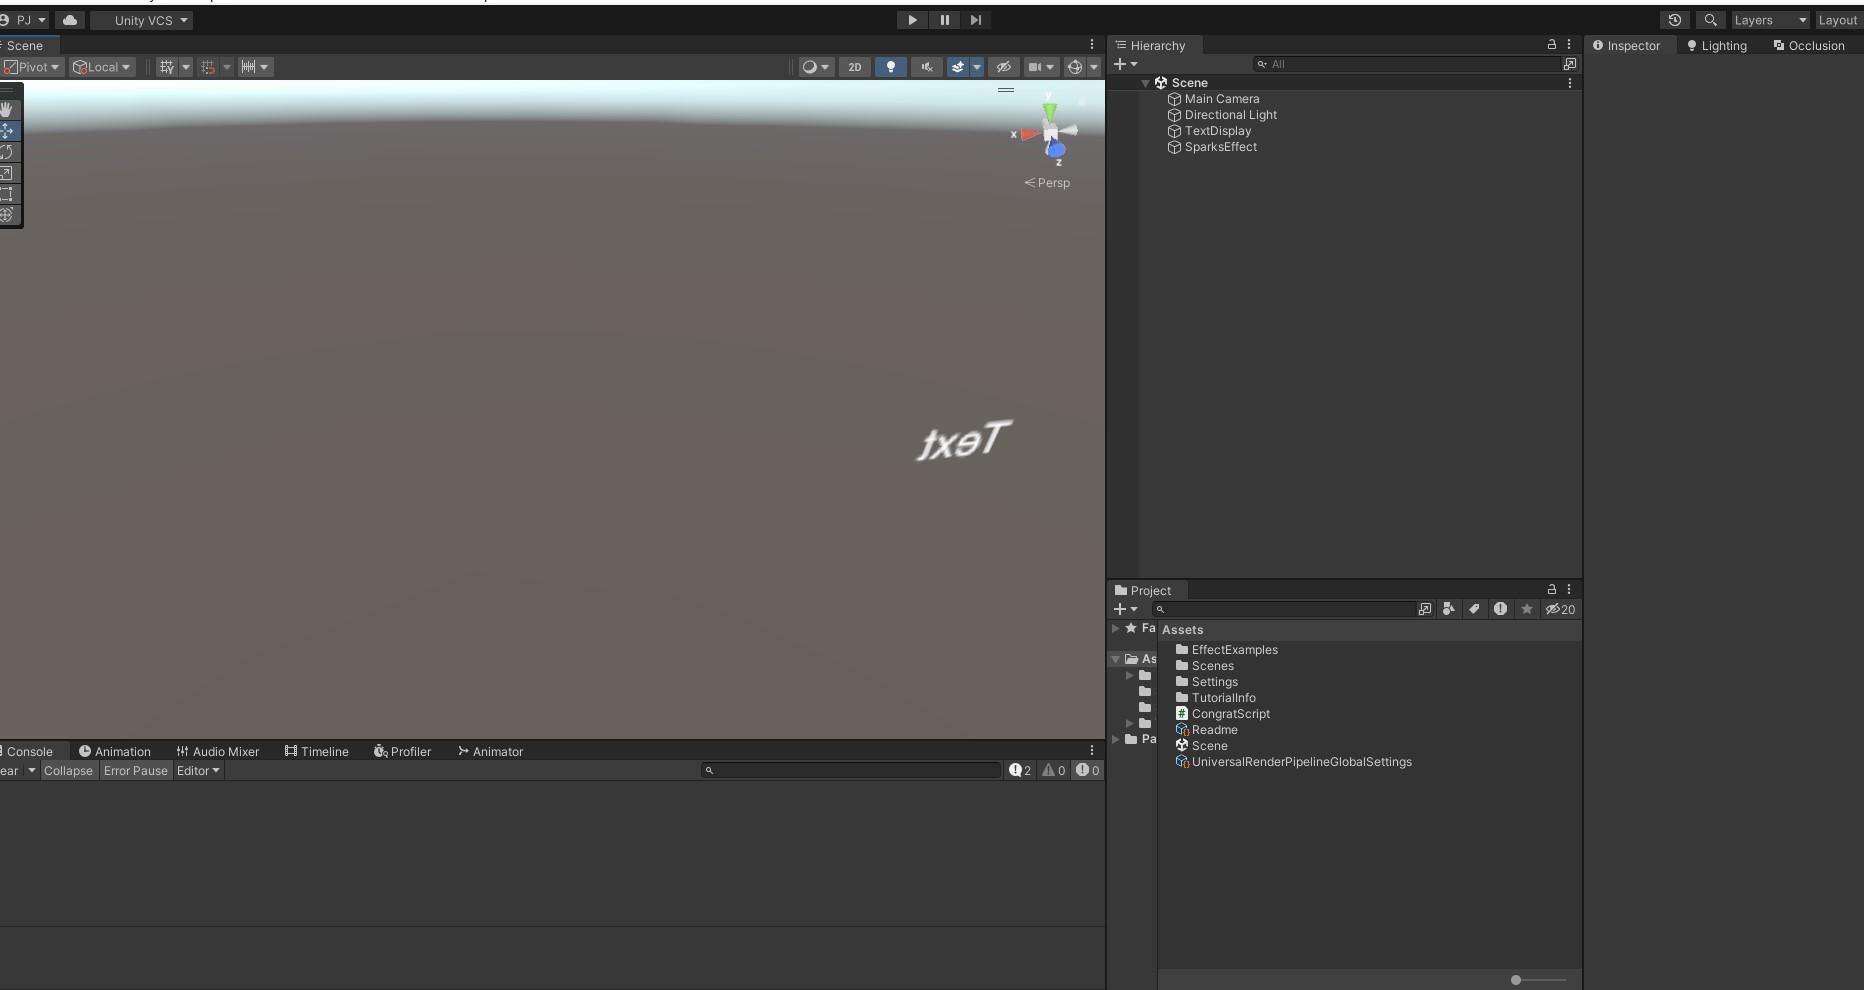Open Undo History icon

pos(1675,20)
